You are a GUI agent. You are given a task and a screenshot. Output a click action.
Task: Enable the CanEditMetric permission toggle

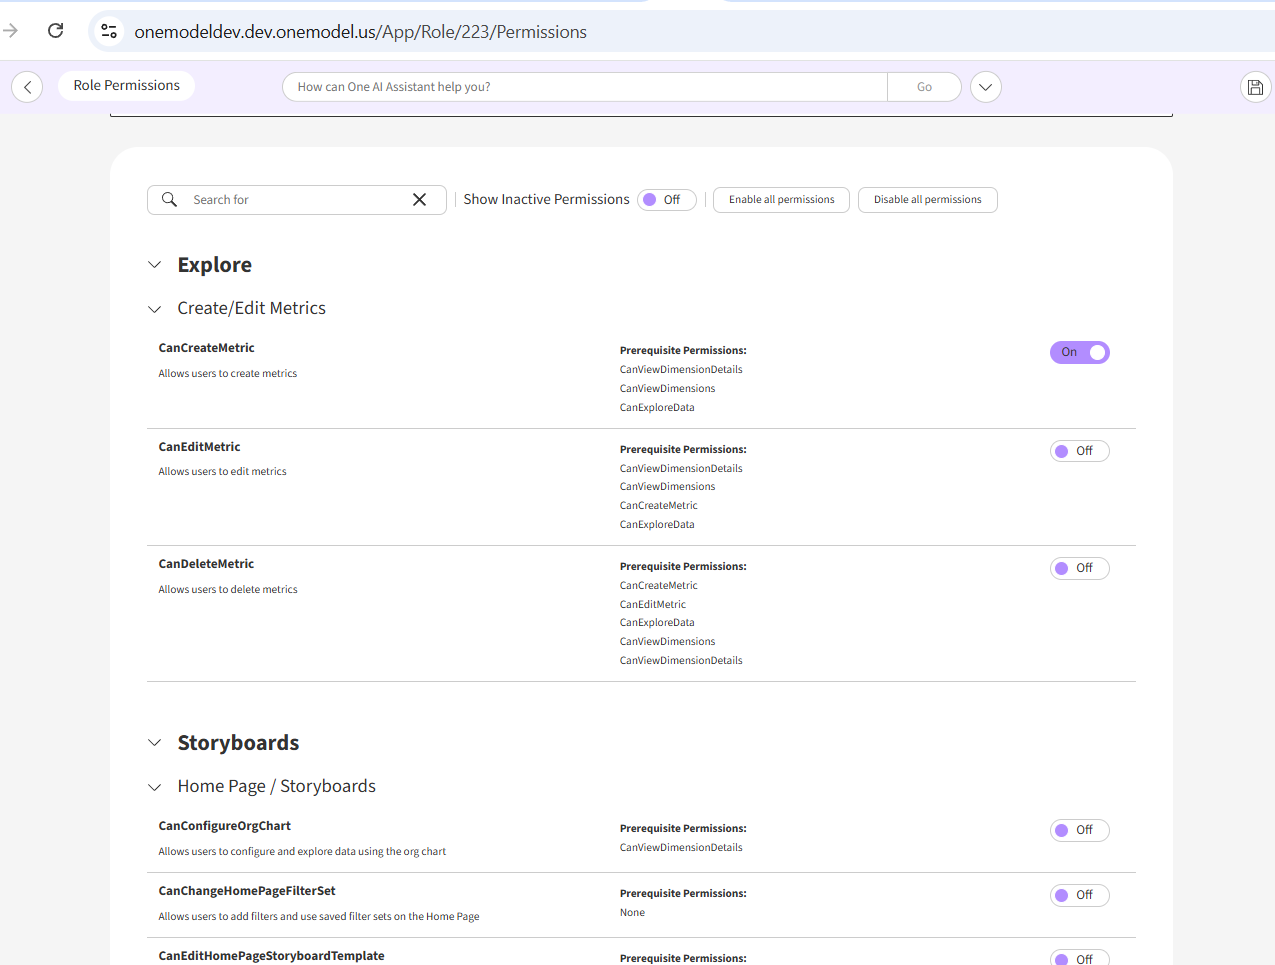pyautogui.click(x=1079, y=451)
